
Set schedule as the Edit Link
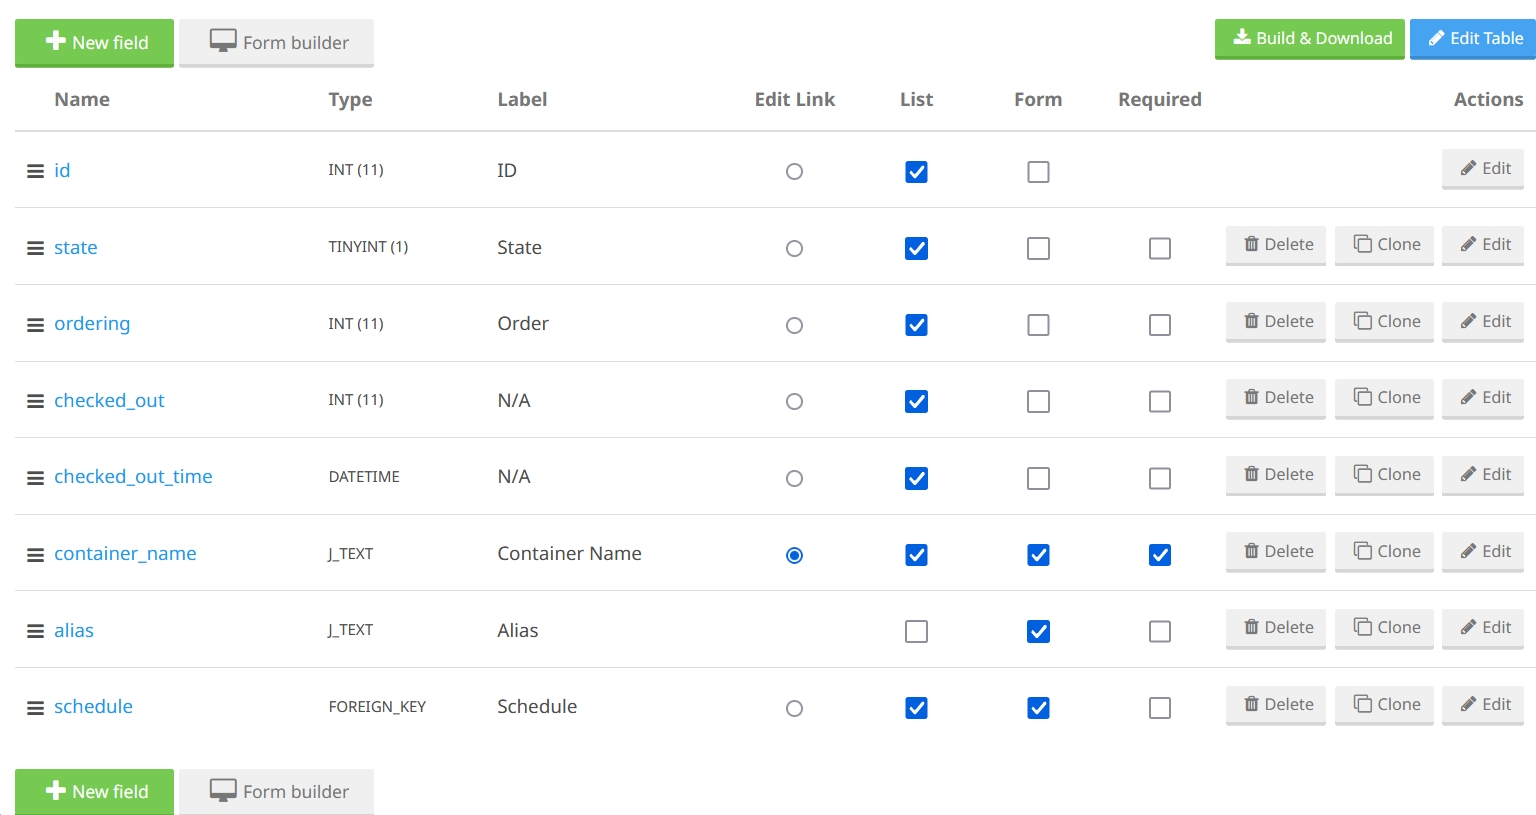(794, 708)
